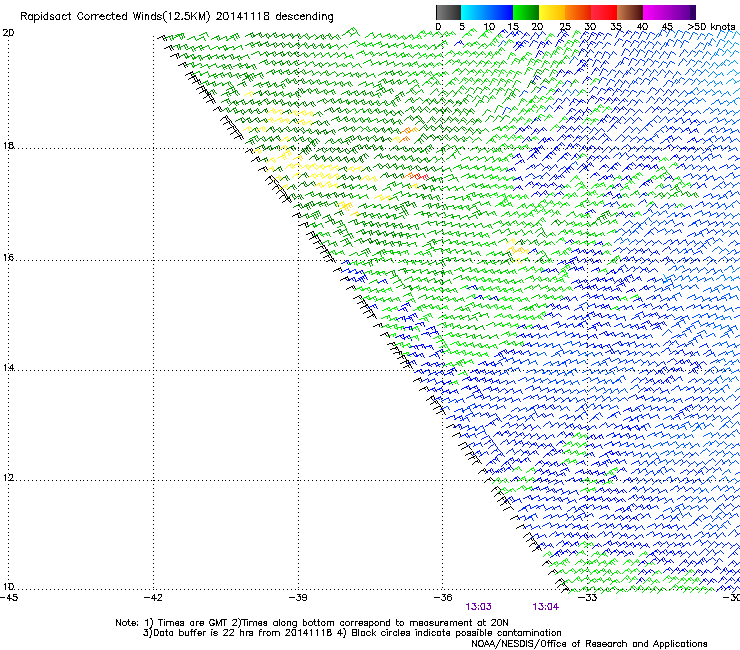
Task: Click the longitude axis label '-36'
Action: (x=443, y=598)
